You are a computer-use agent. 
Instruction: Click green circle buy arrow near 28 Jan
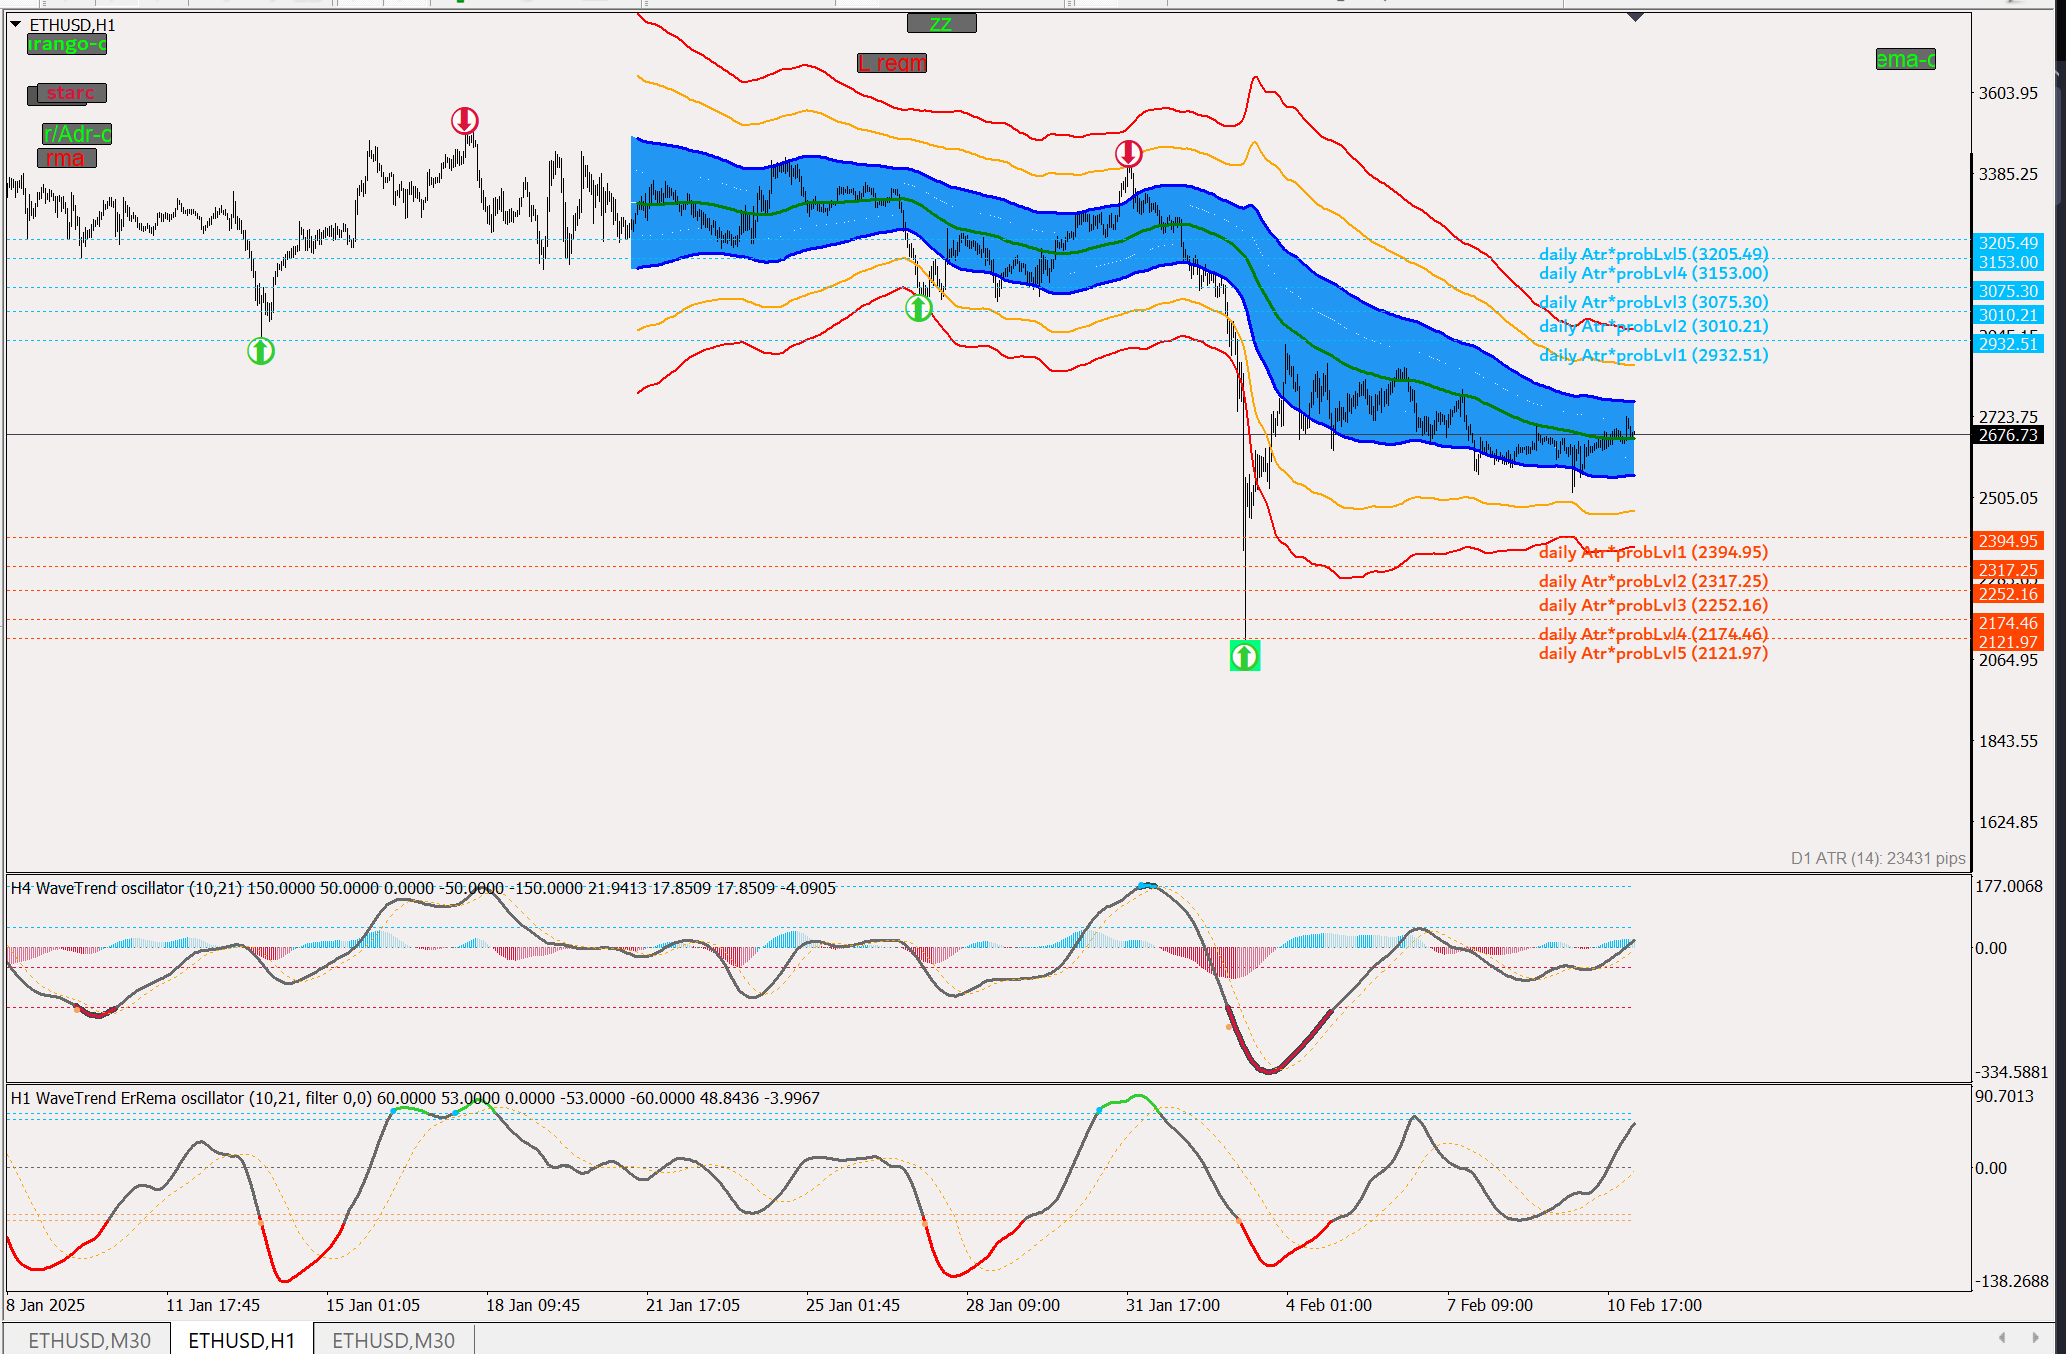pyautogui.click(x=918, y=308)
